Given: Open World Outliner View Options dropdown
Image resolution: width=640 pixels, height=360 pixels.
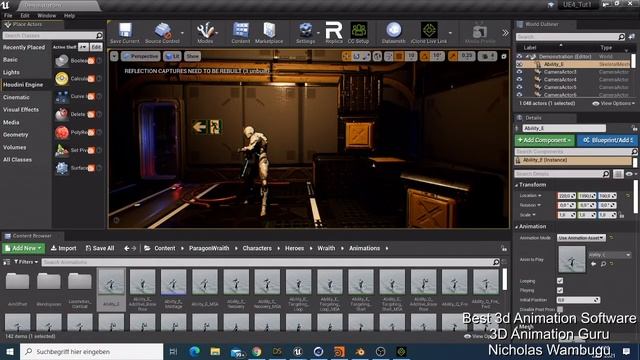Looking at the screenshot, I should point(614,104).
